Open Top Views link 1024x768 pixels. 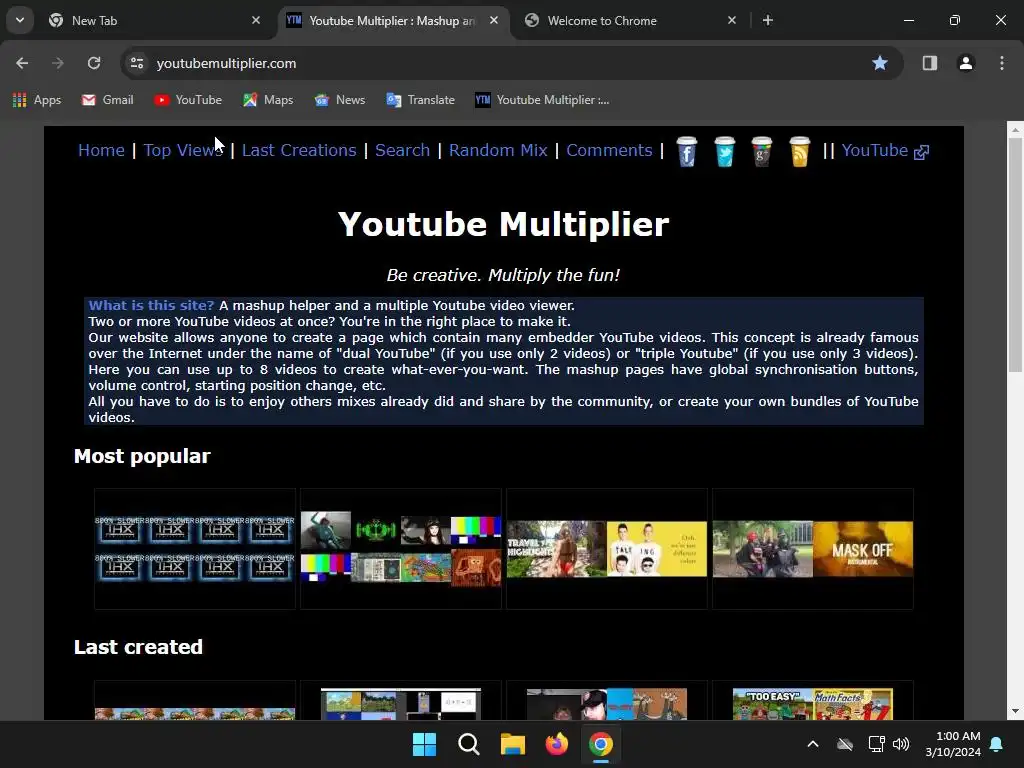(x=184, y=150)
